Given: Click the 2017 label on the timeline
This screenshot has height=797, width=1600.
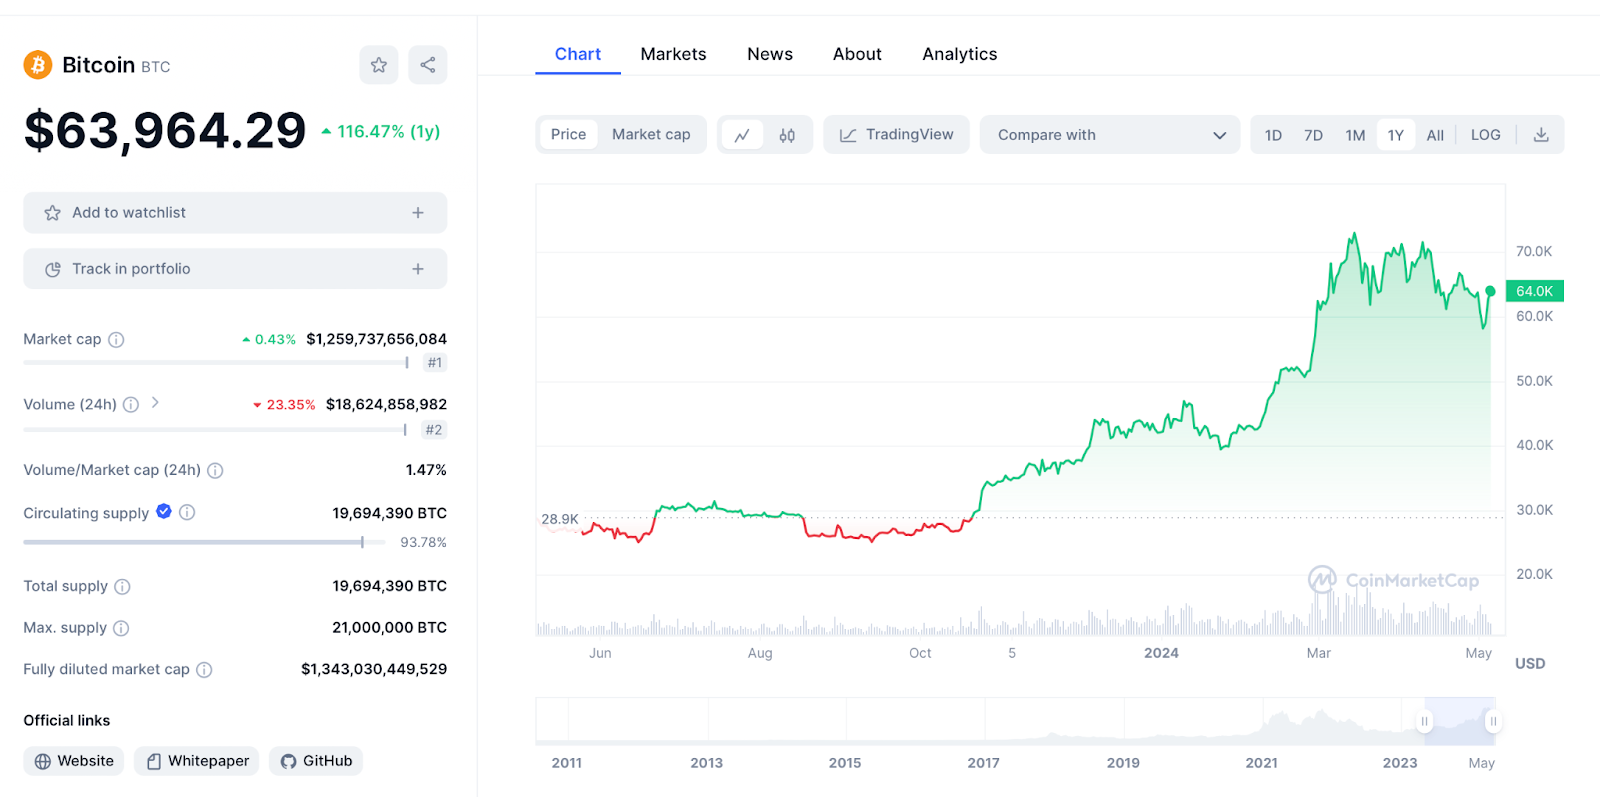Looking at the screenshot, I should pos(983,762).
